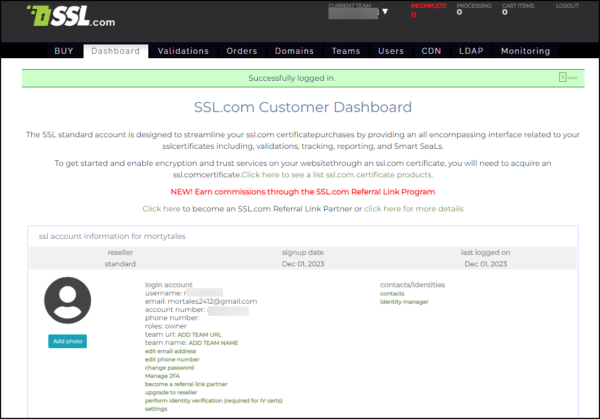The image size is (600, 419).
Task: Click the Add photo button
Action: pyautogui.click(x=67, y=341)
